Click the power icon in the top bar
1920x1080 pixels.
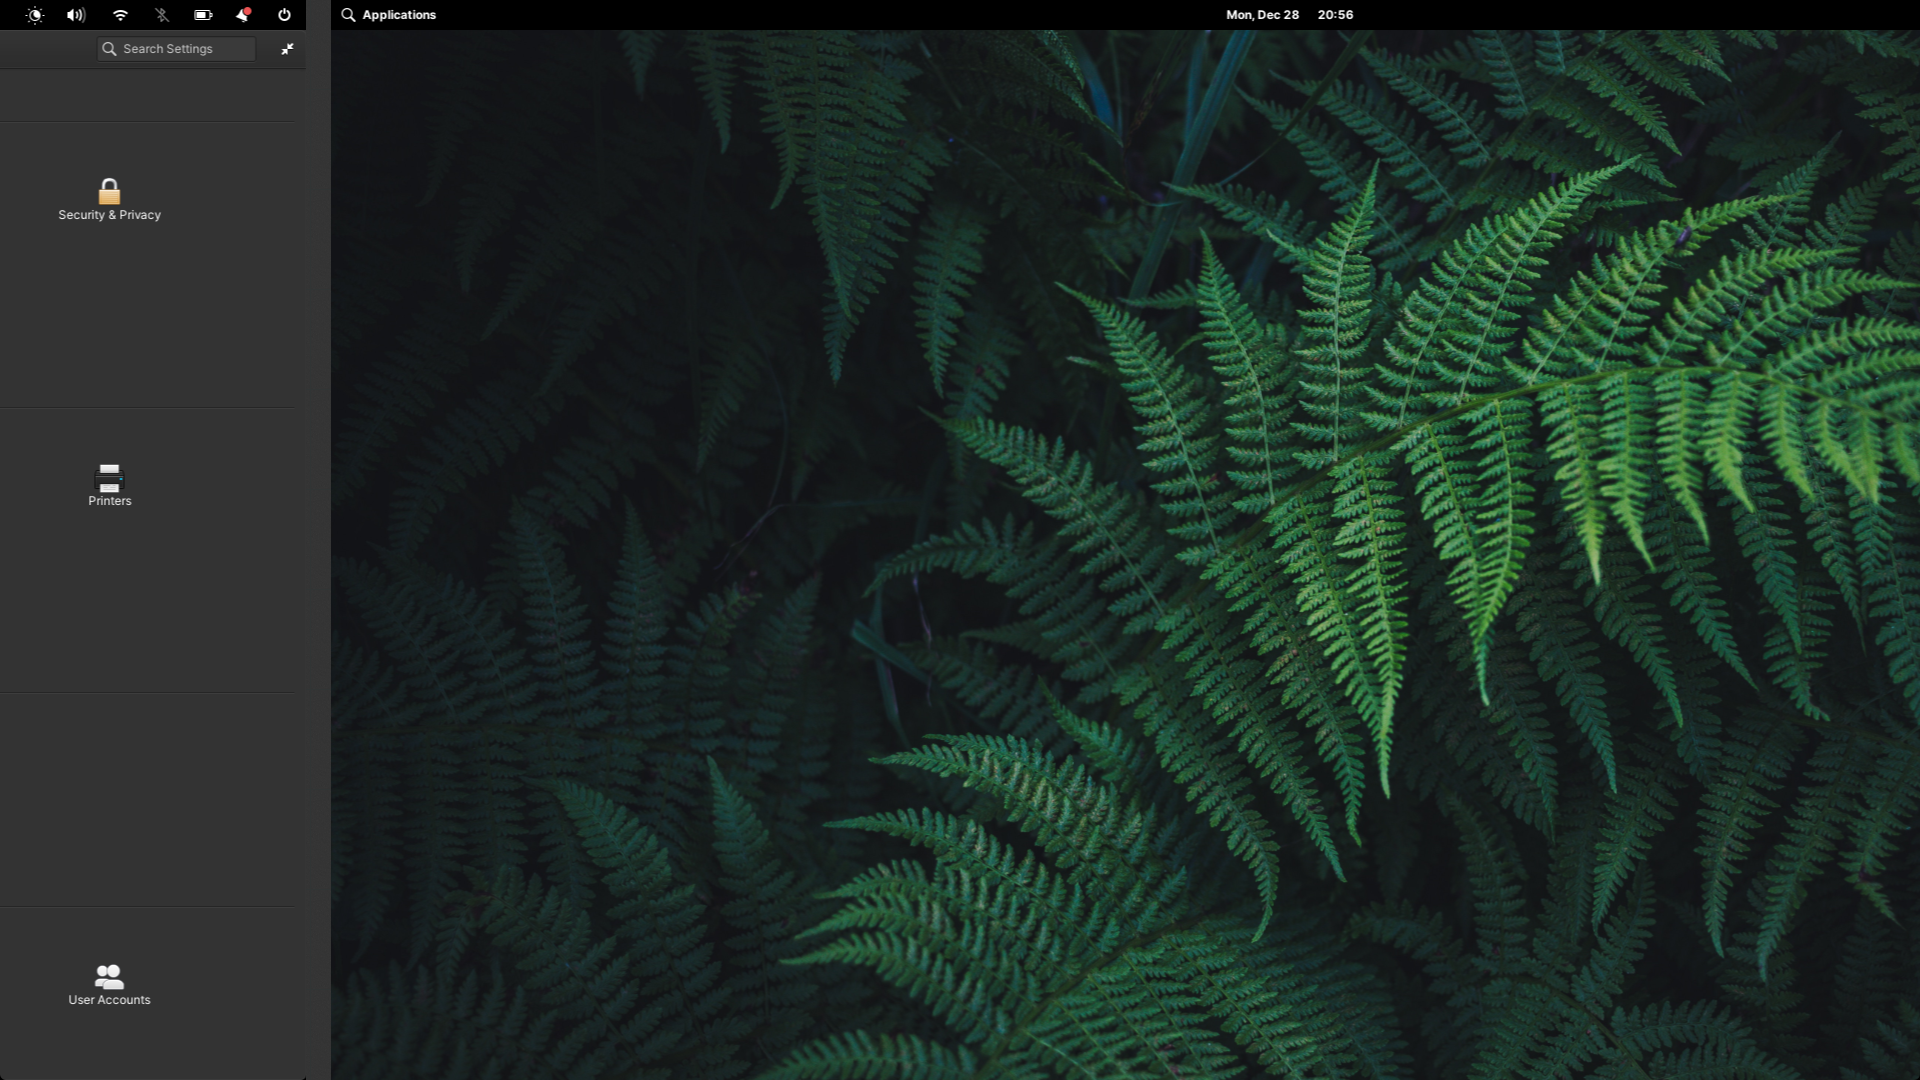[283, 15]
